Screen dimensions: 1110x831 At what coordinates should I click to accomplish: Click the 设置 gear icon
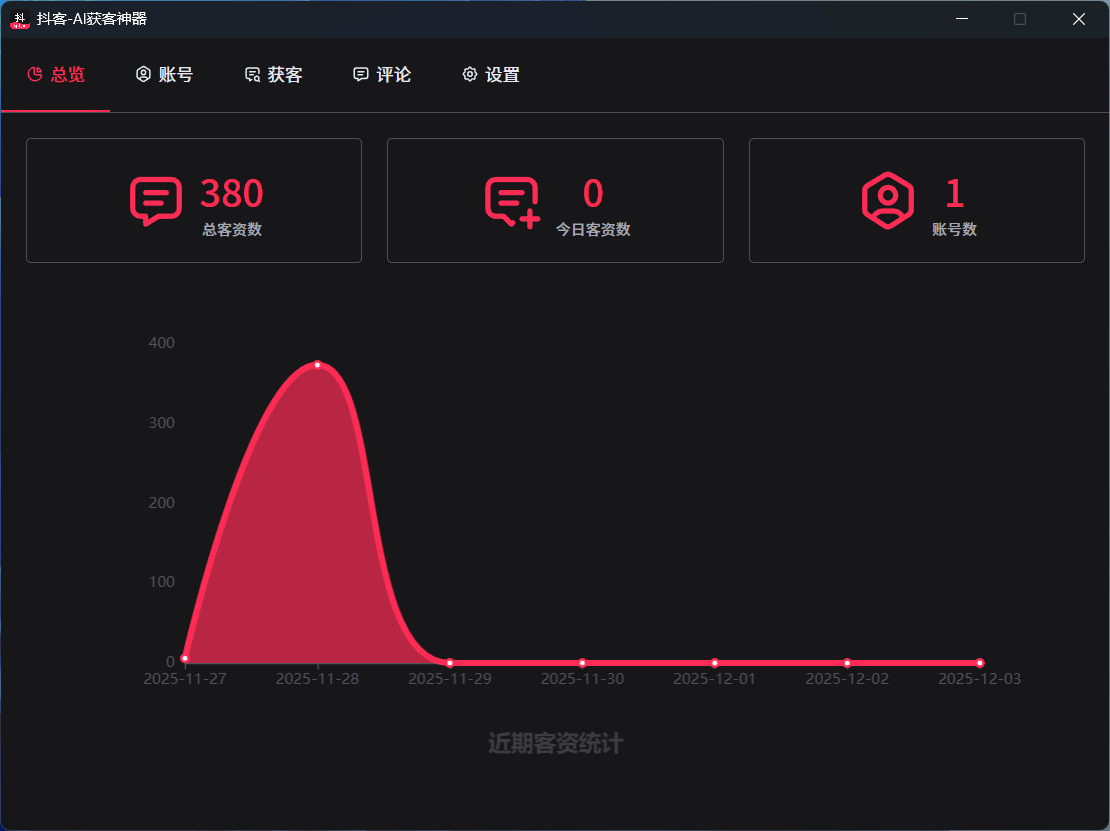[470, 75]
